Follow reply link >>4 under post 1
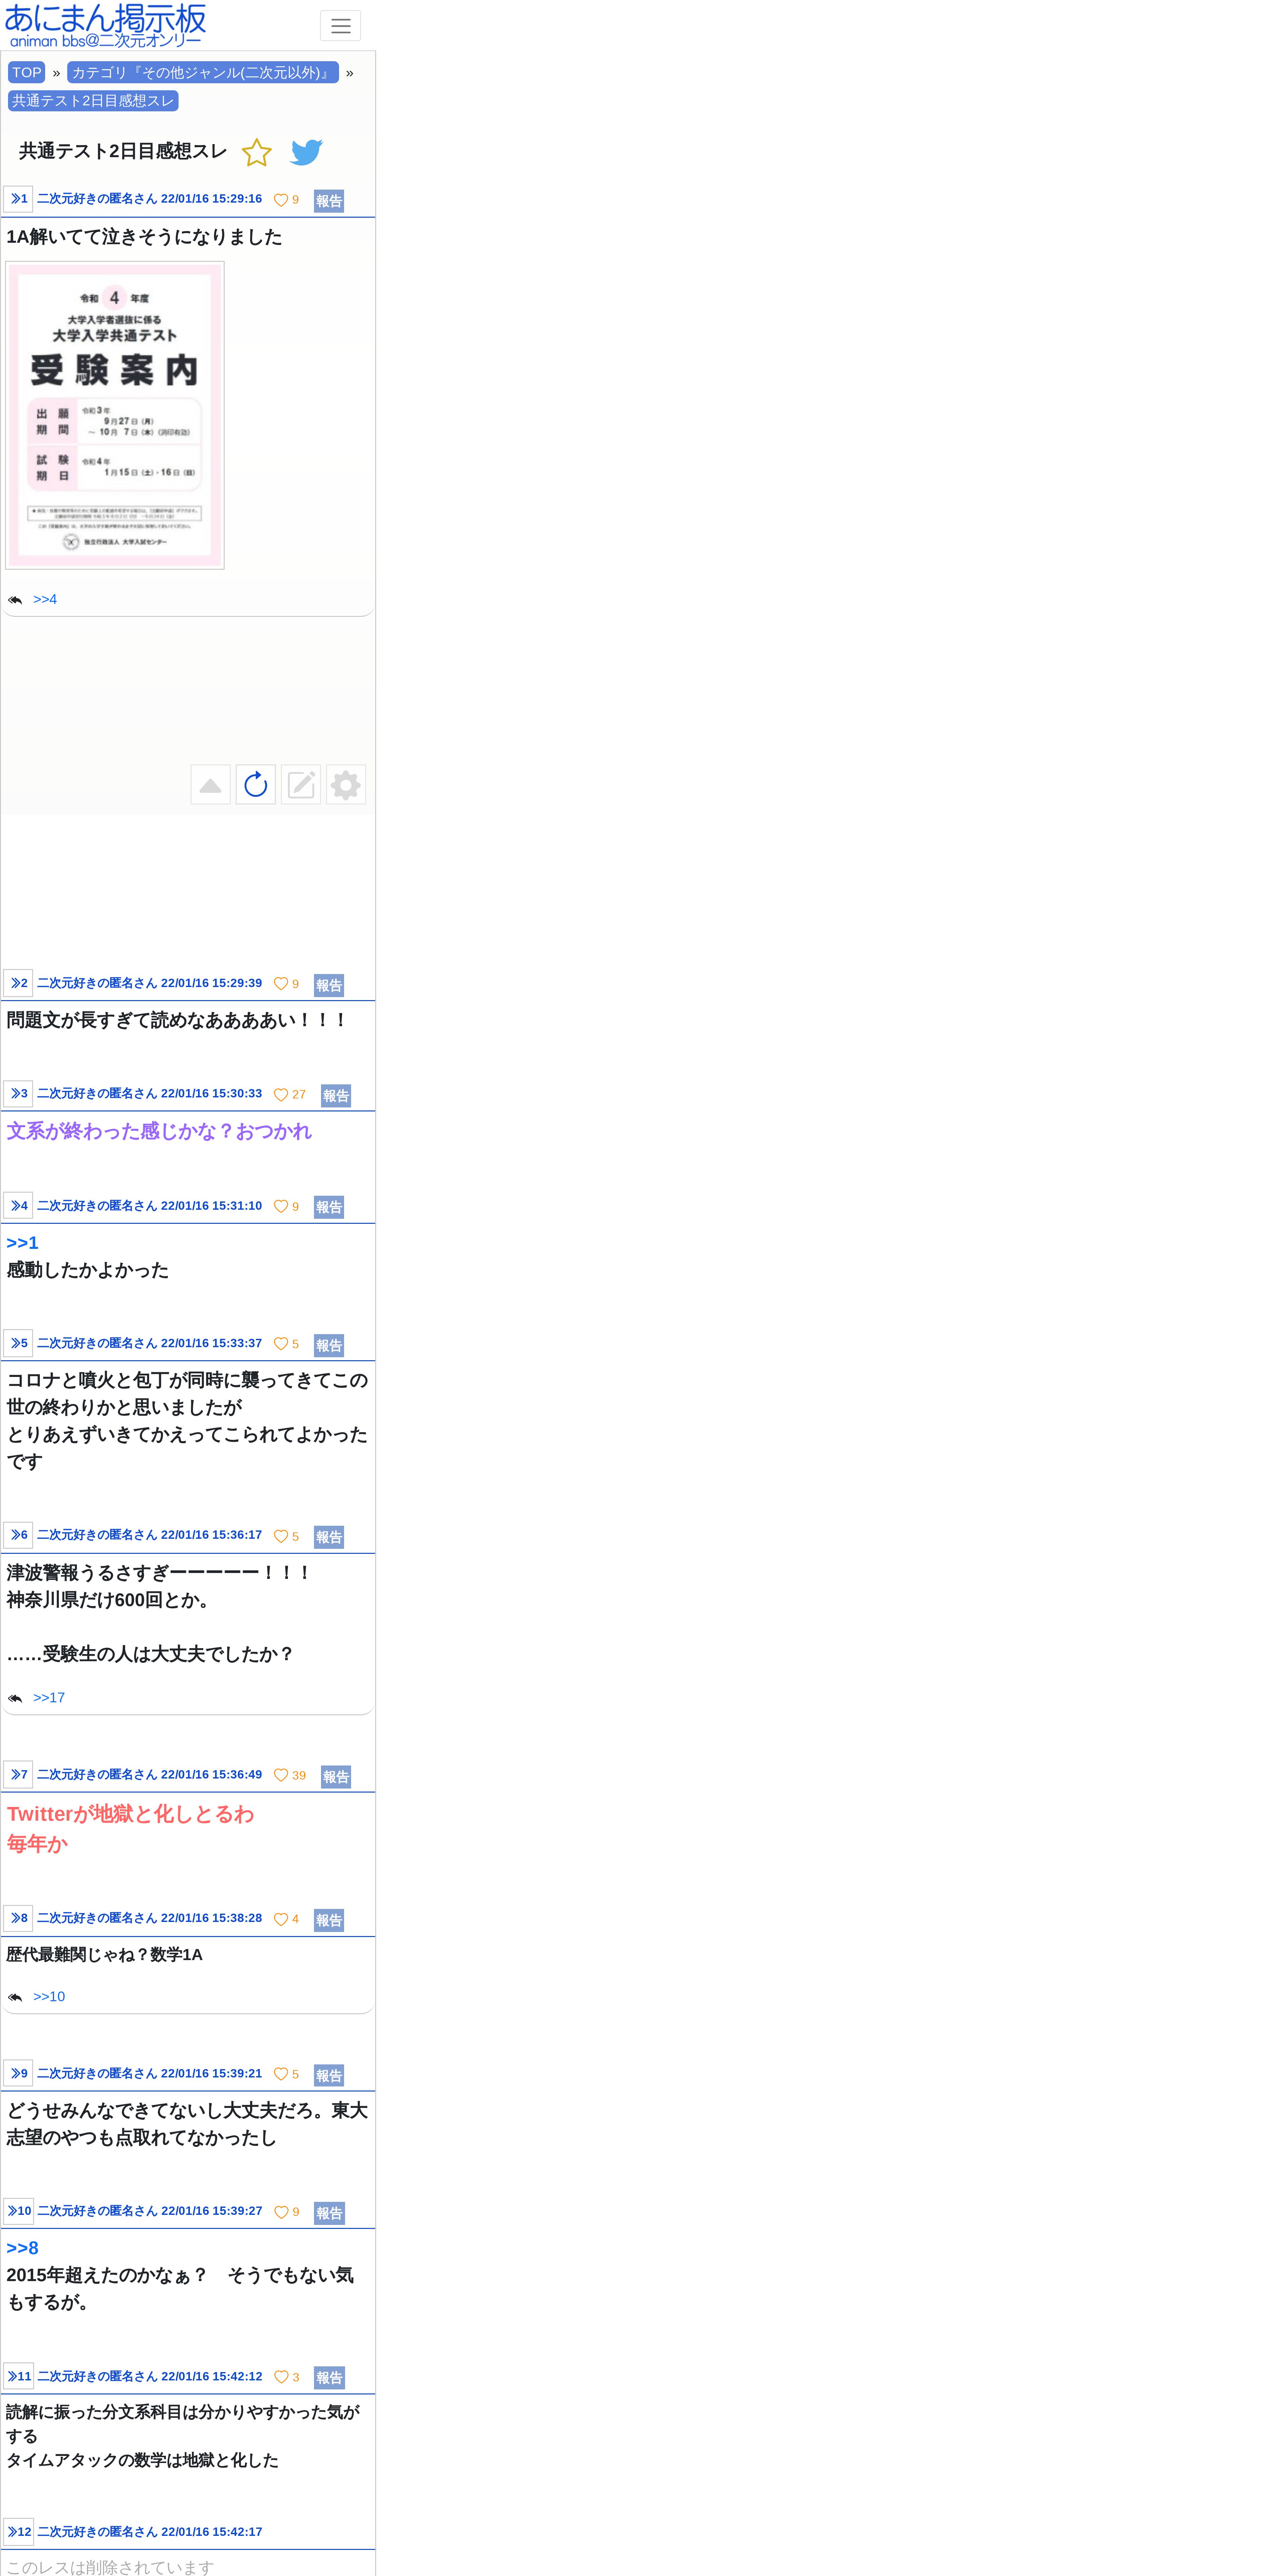This screenshot has width=1288, height=2576. click(45, 599)
